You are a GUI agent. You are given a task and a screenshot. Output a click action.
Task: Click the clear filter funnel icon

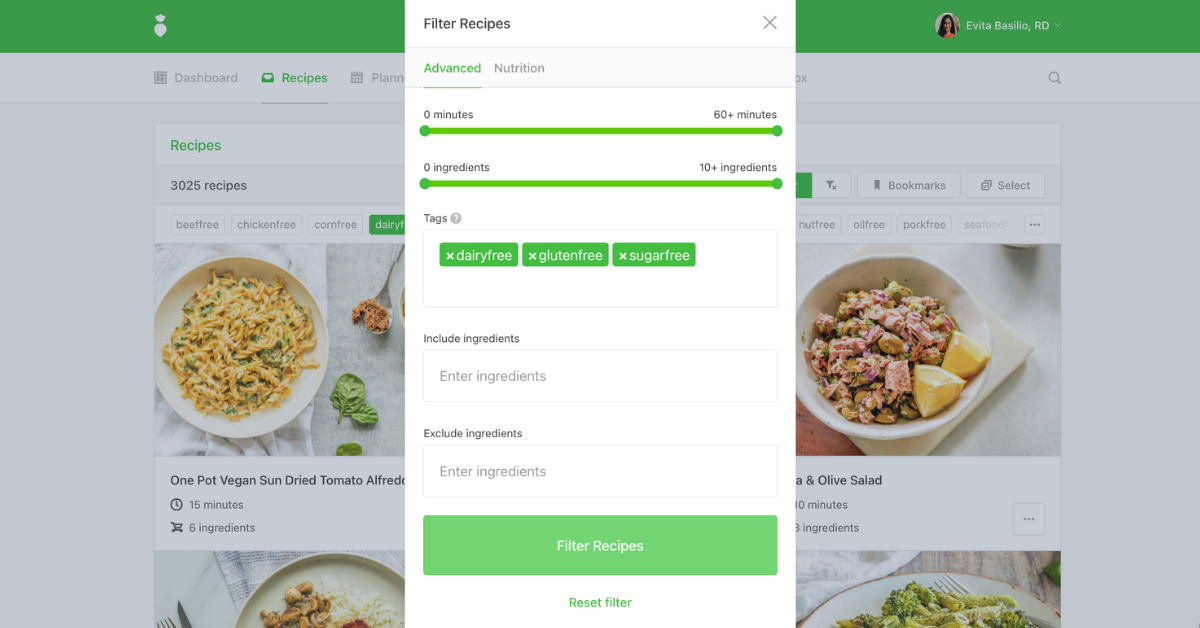(831, 185)
